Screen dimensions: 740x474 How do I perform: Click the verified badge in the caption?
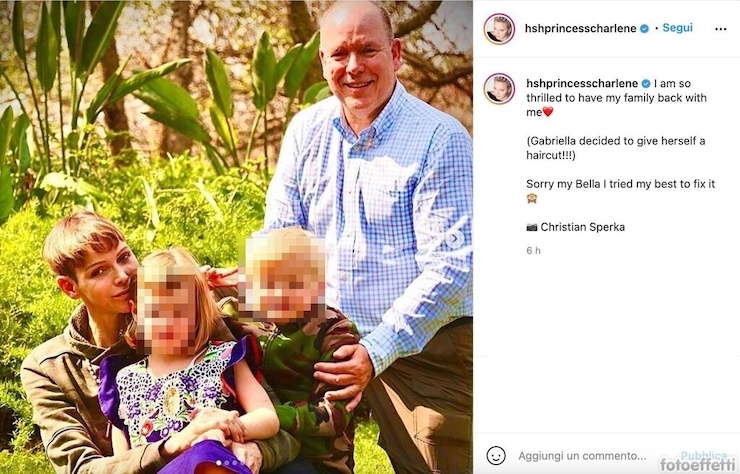(x=646, y=84)
